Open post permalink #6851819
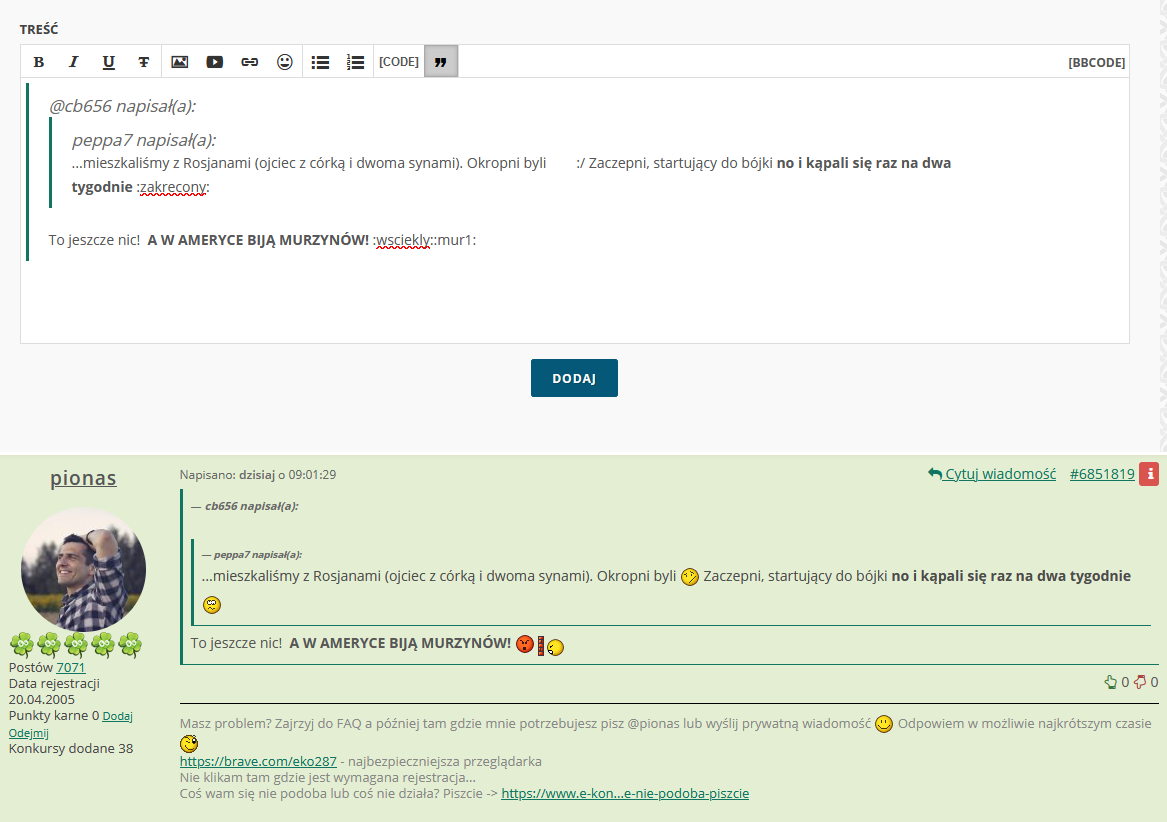1167x822 pixels. 1101,474
